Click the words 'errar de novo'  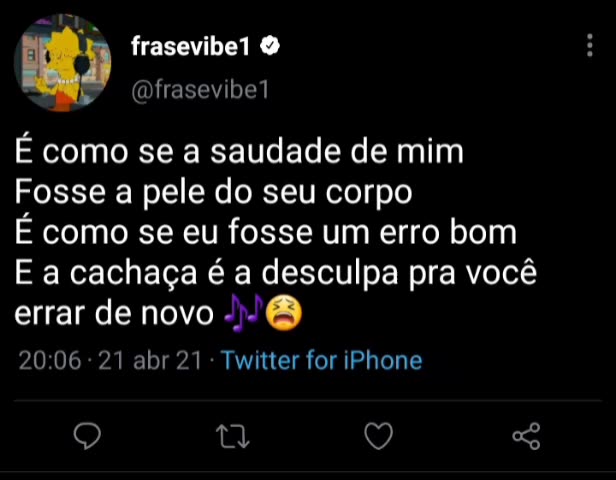tap(114, 314)
